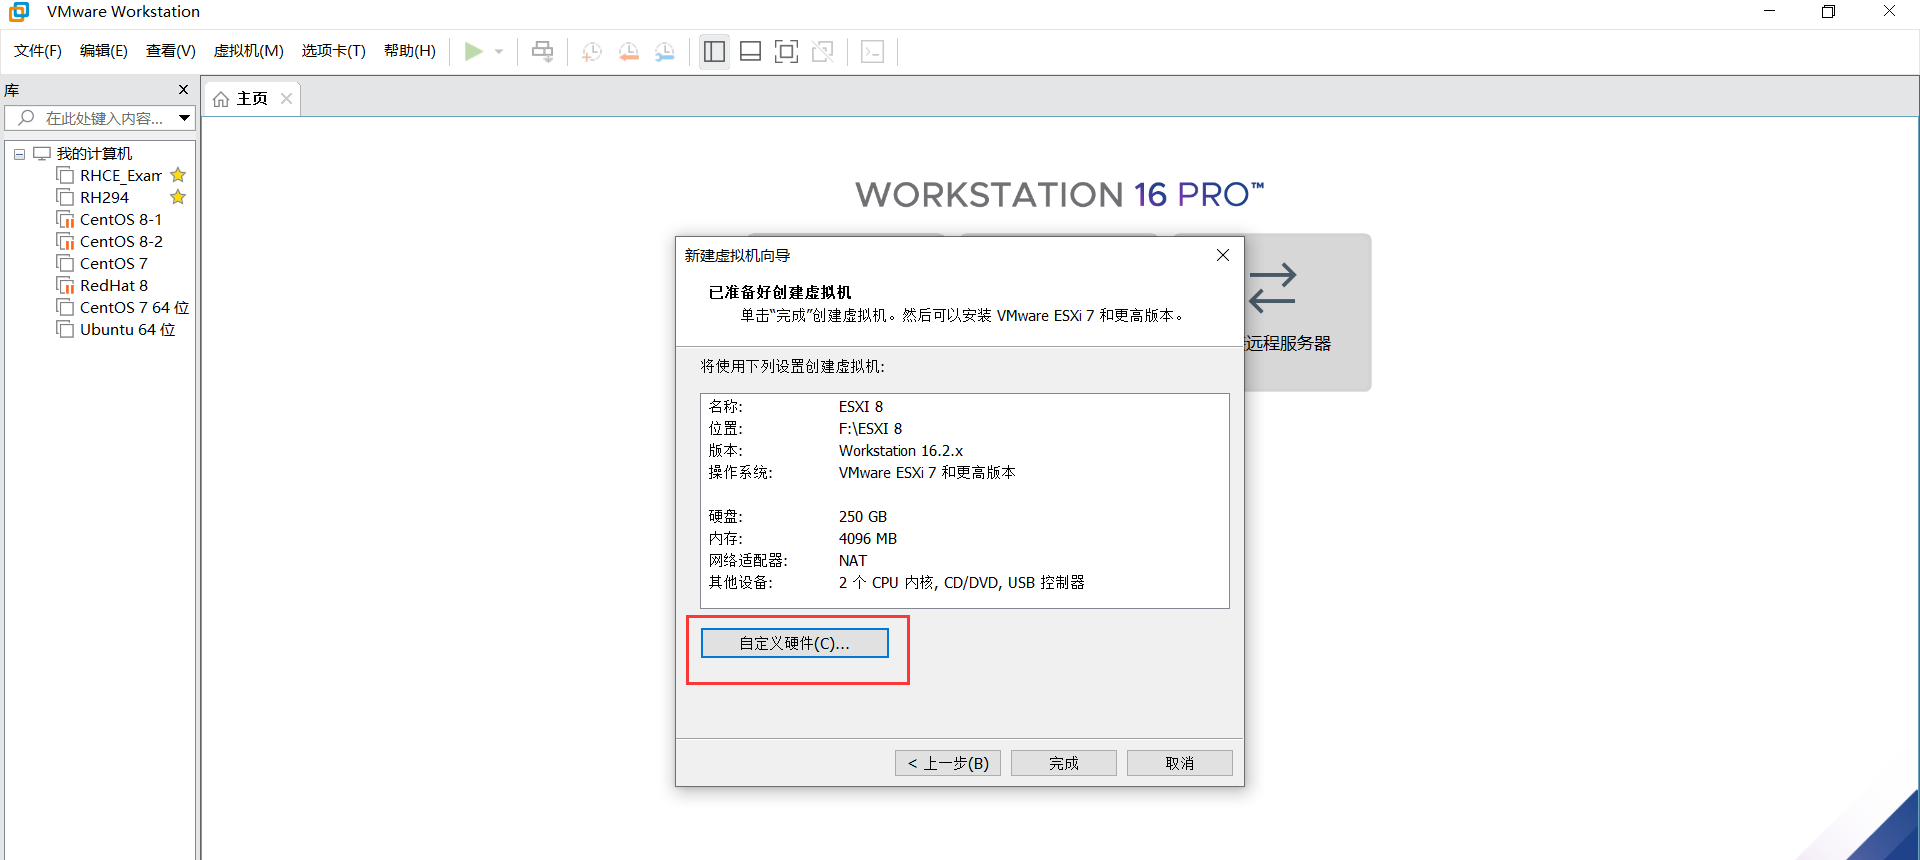Screen dimensions: 1920x860
Task: Open the 帮助(H) menu
Action: pos(410,51)
